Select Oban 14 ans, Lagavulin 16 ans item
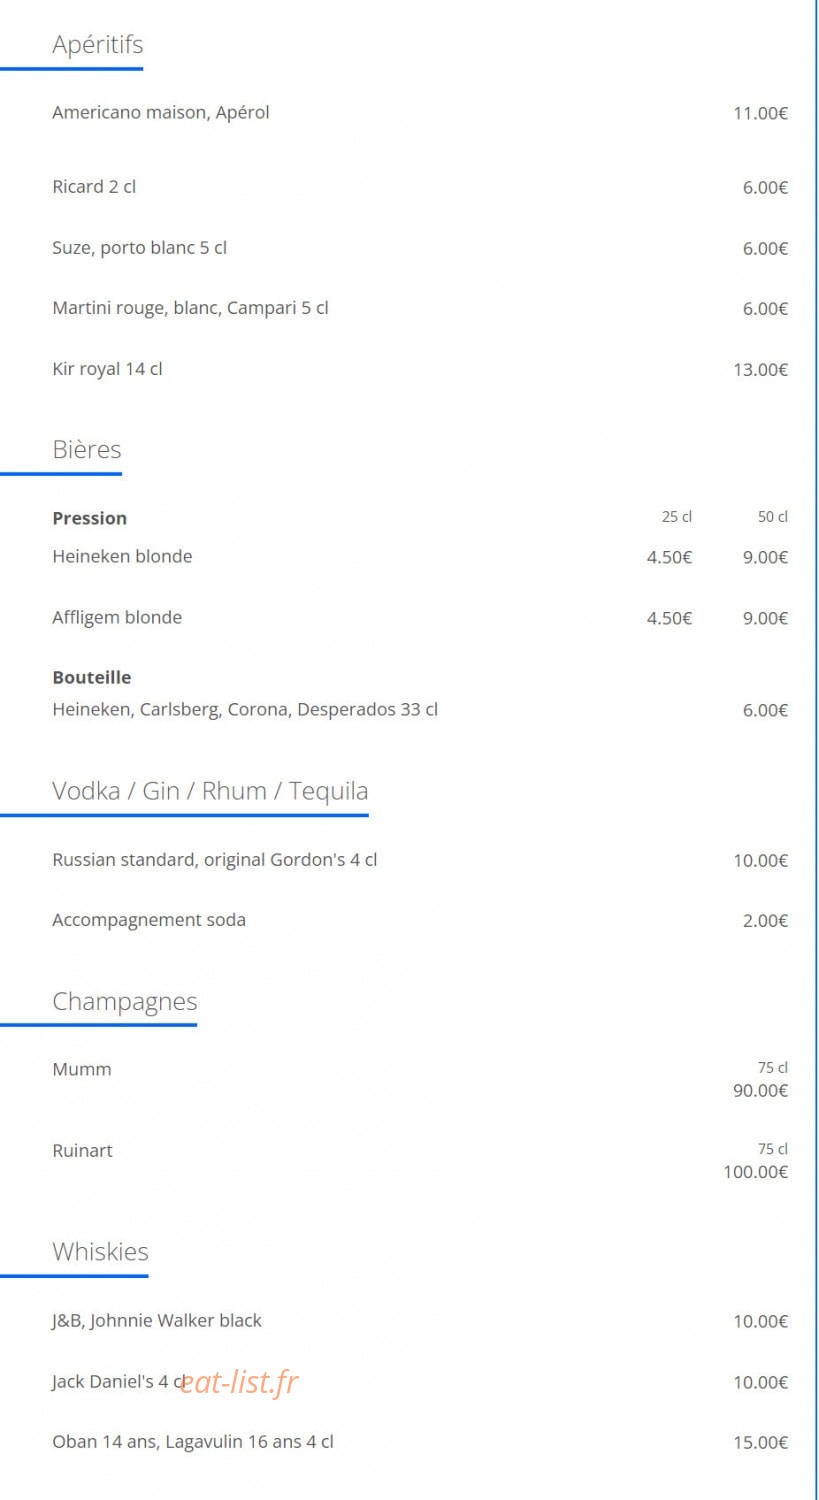 193,1442
